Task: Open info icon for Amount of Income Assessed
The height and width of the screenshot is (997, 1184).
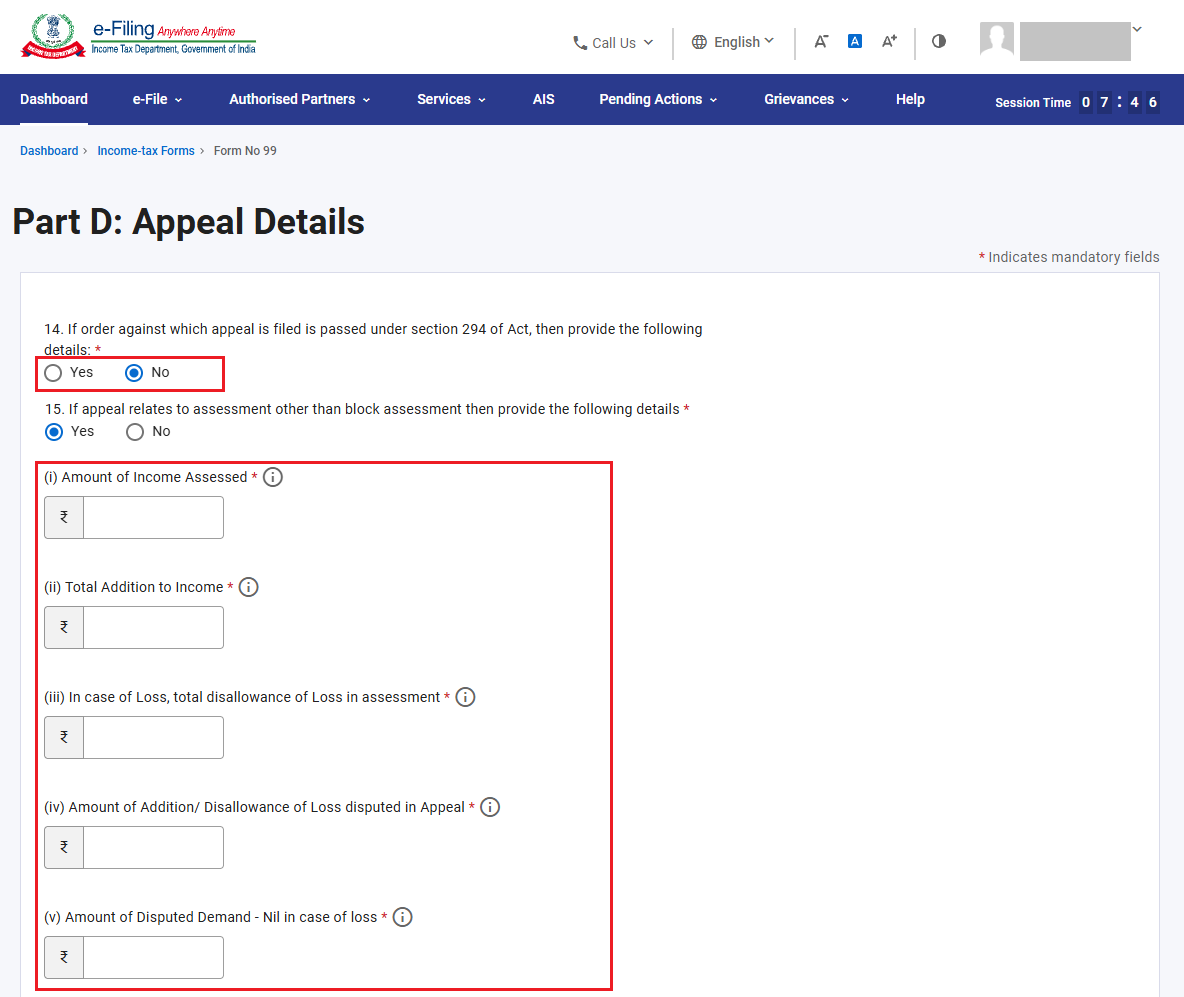Action: coord(273,477)
